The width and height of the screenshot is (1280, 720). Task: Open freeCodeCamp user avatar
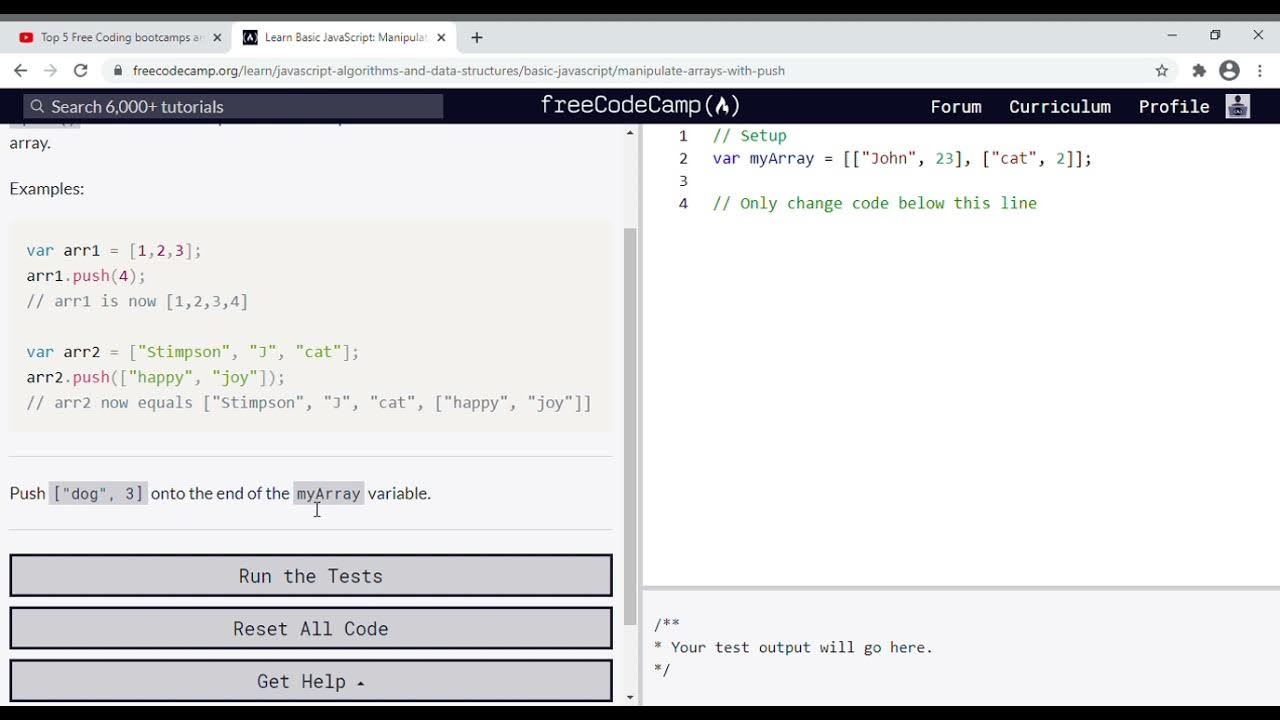[x=1238, y=106]
